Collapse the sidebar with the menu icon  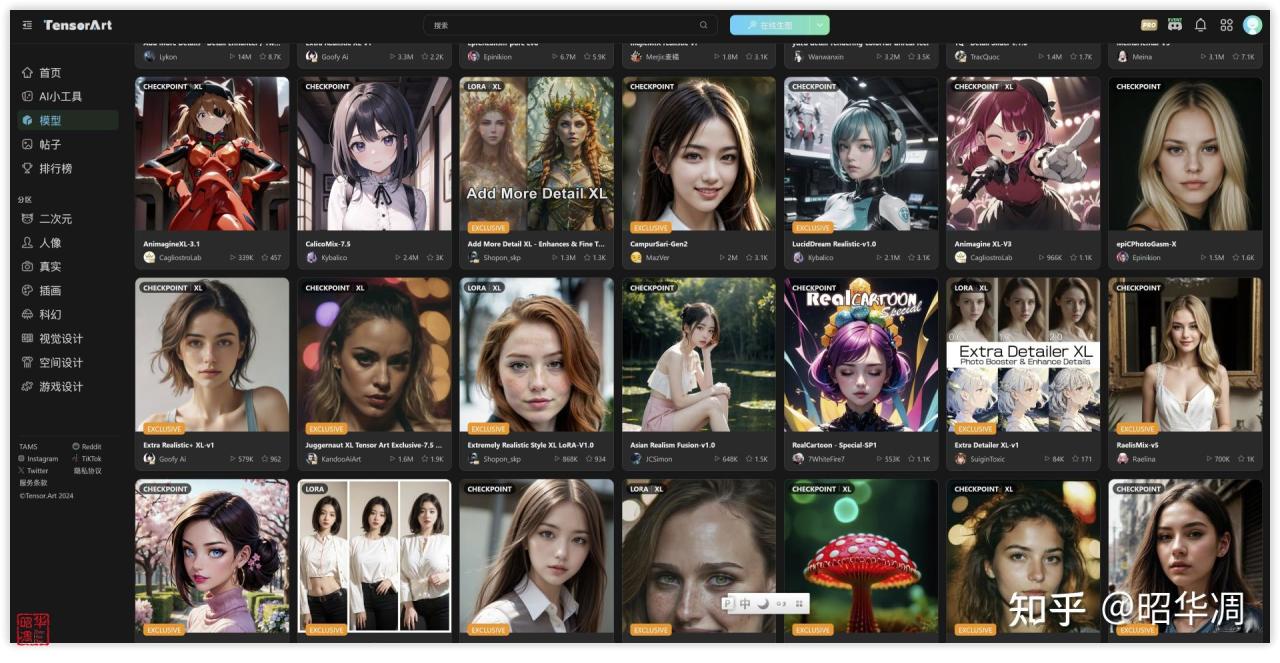[x=27, y=25]
